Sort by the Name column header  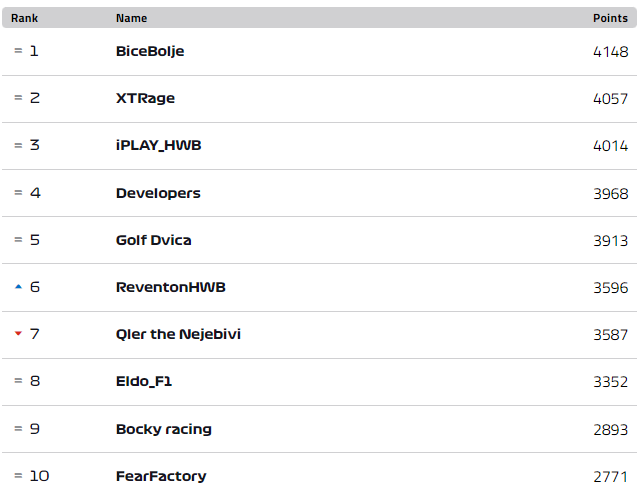pyautogui.click(x=131, y=18)
